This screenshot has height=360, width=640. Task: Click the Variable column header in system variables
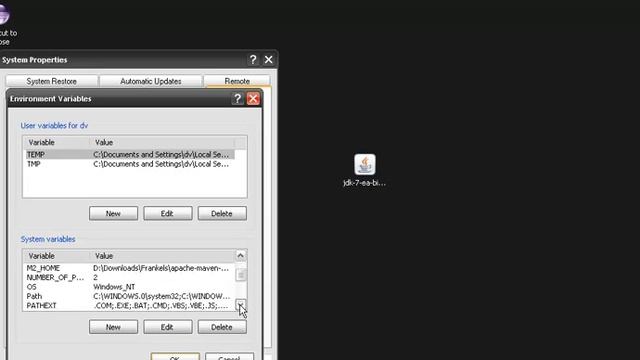point(57,256)
